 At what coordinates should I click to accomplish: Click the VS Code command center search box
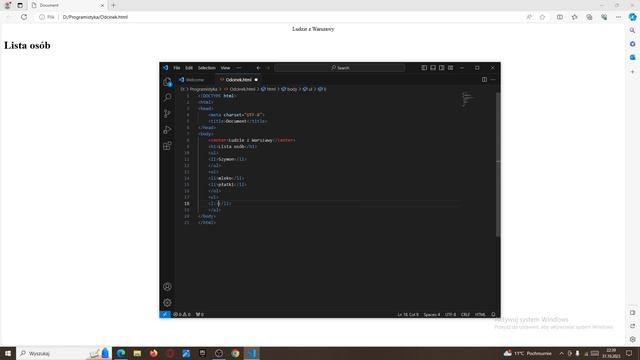pyautogui.click(x=340, y=68)
